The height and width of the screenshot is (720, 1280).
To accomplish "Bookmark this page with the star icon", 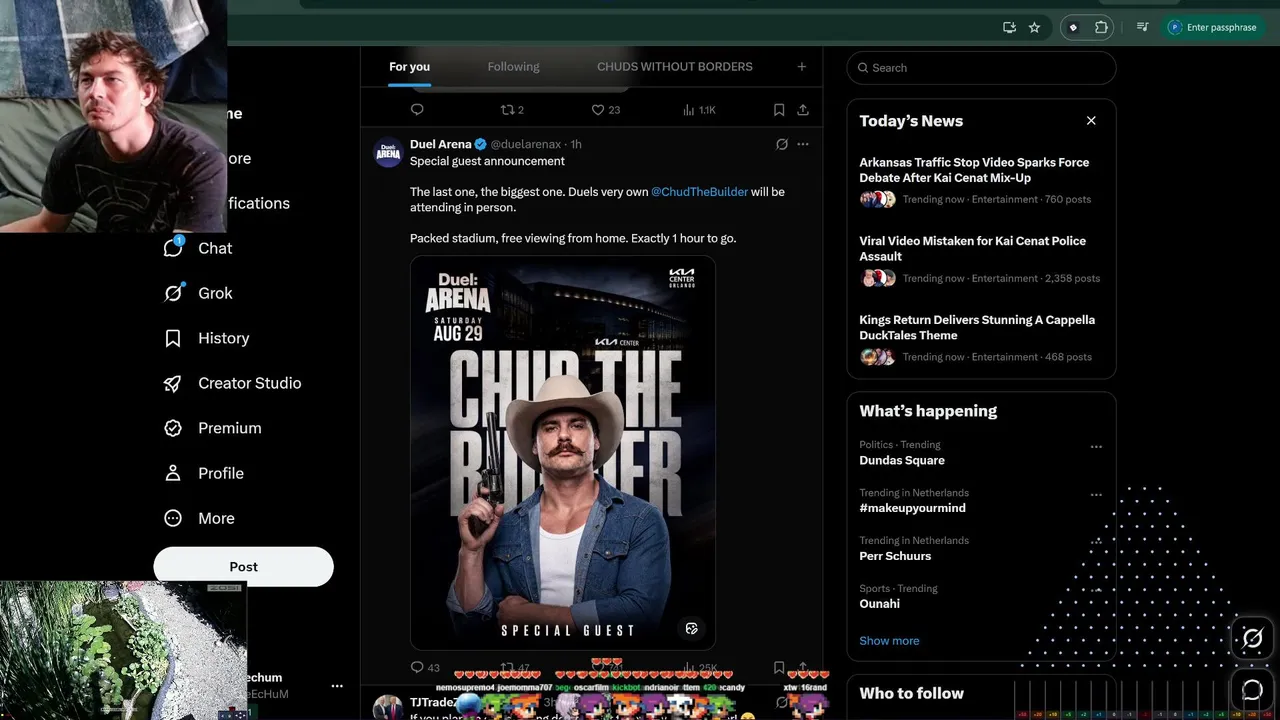I will (x=1034, y=27).
